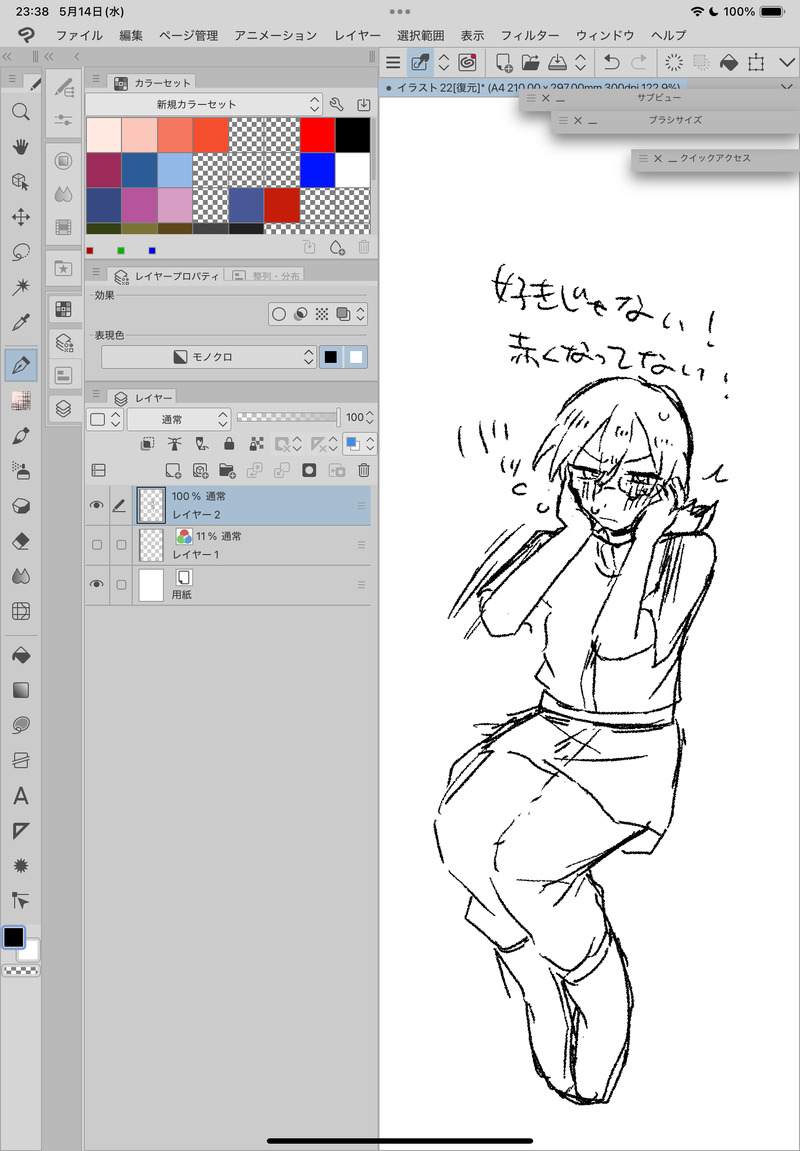Image resolution: width=800 pixels, height=1151 pixels.
Task: Select the Eyedropper tool
Action: pyautogui.click(x=21, y=322)
